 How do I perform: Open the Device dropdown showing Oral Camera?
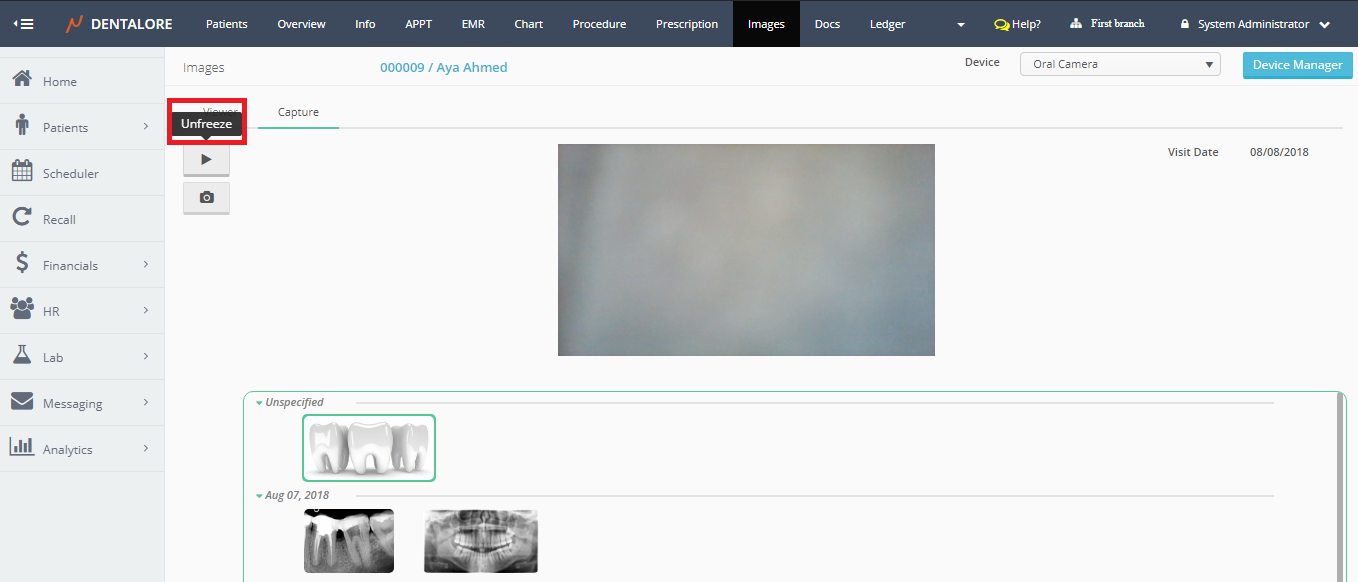click(1119, 64)
